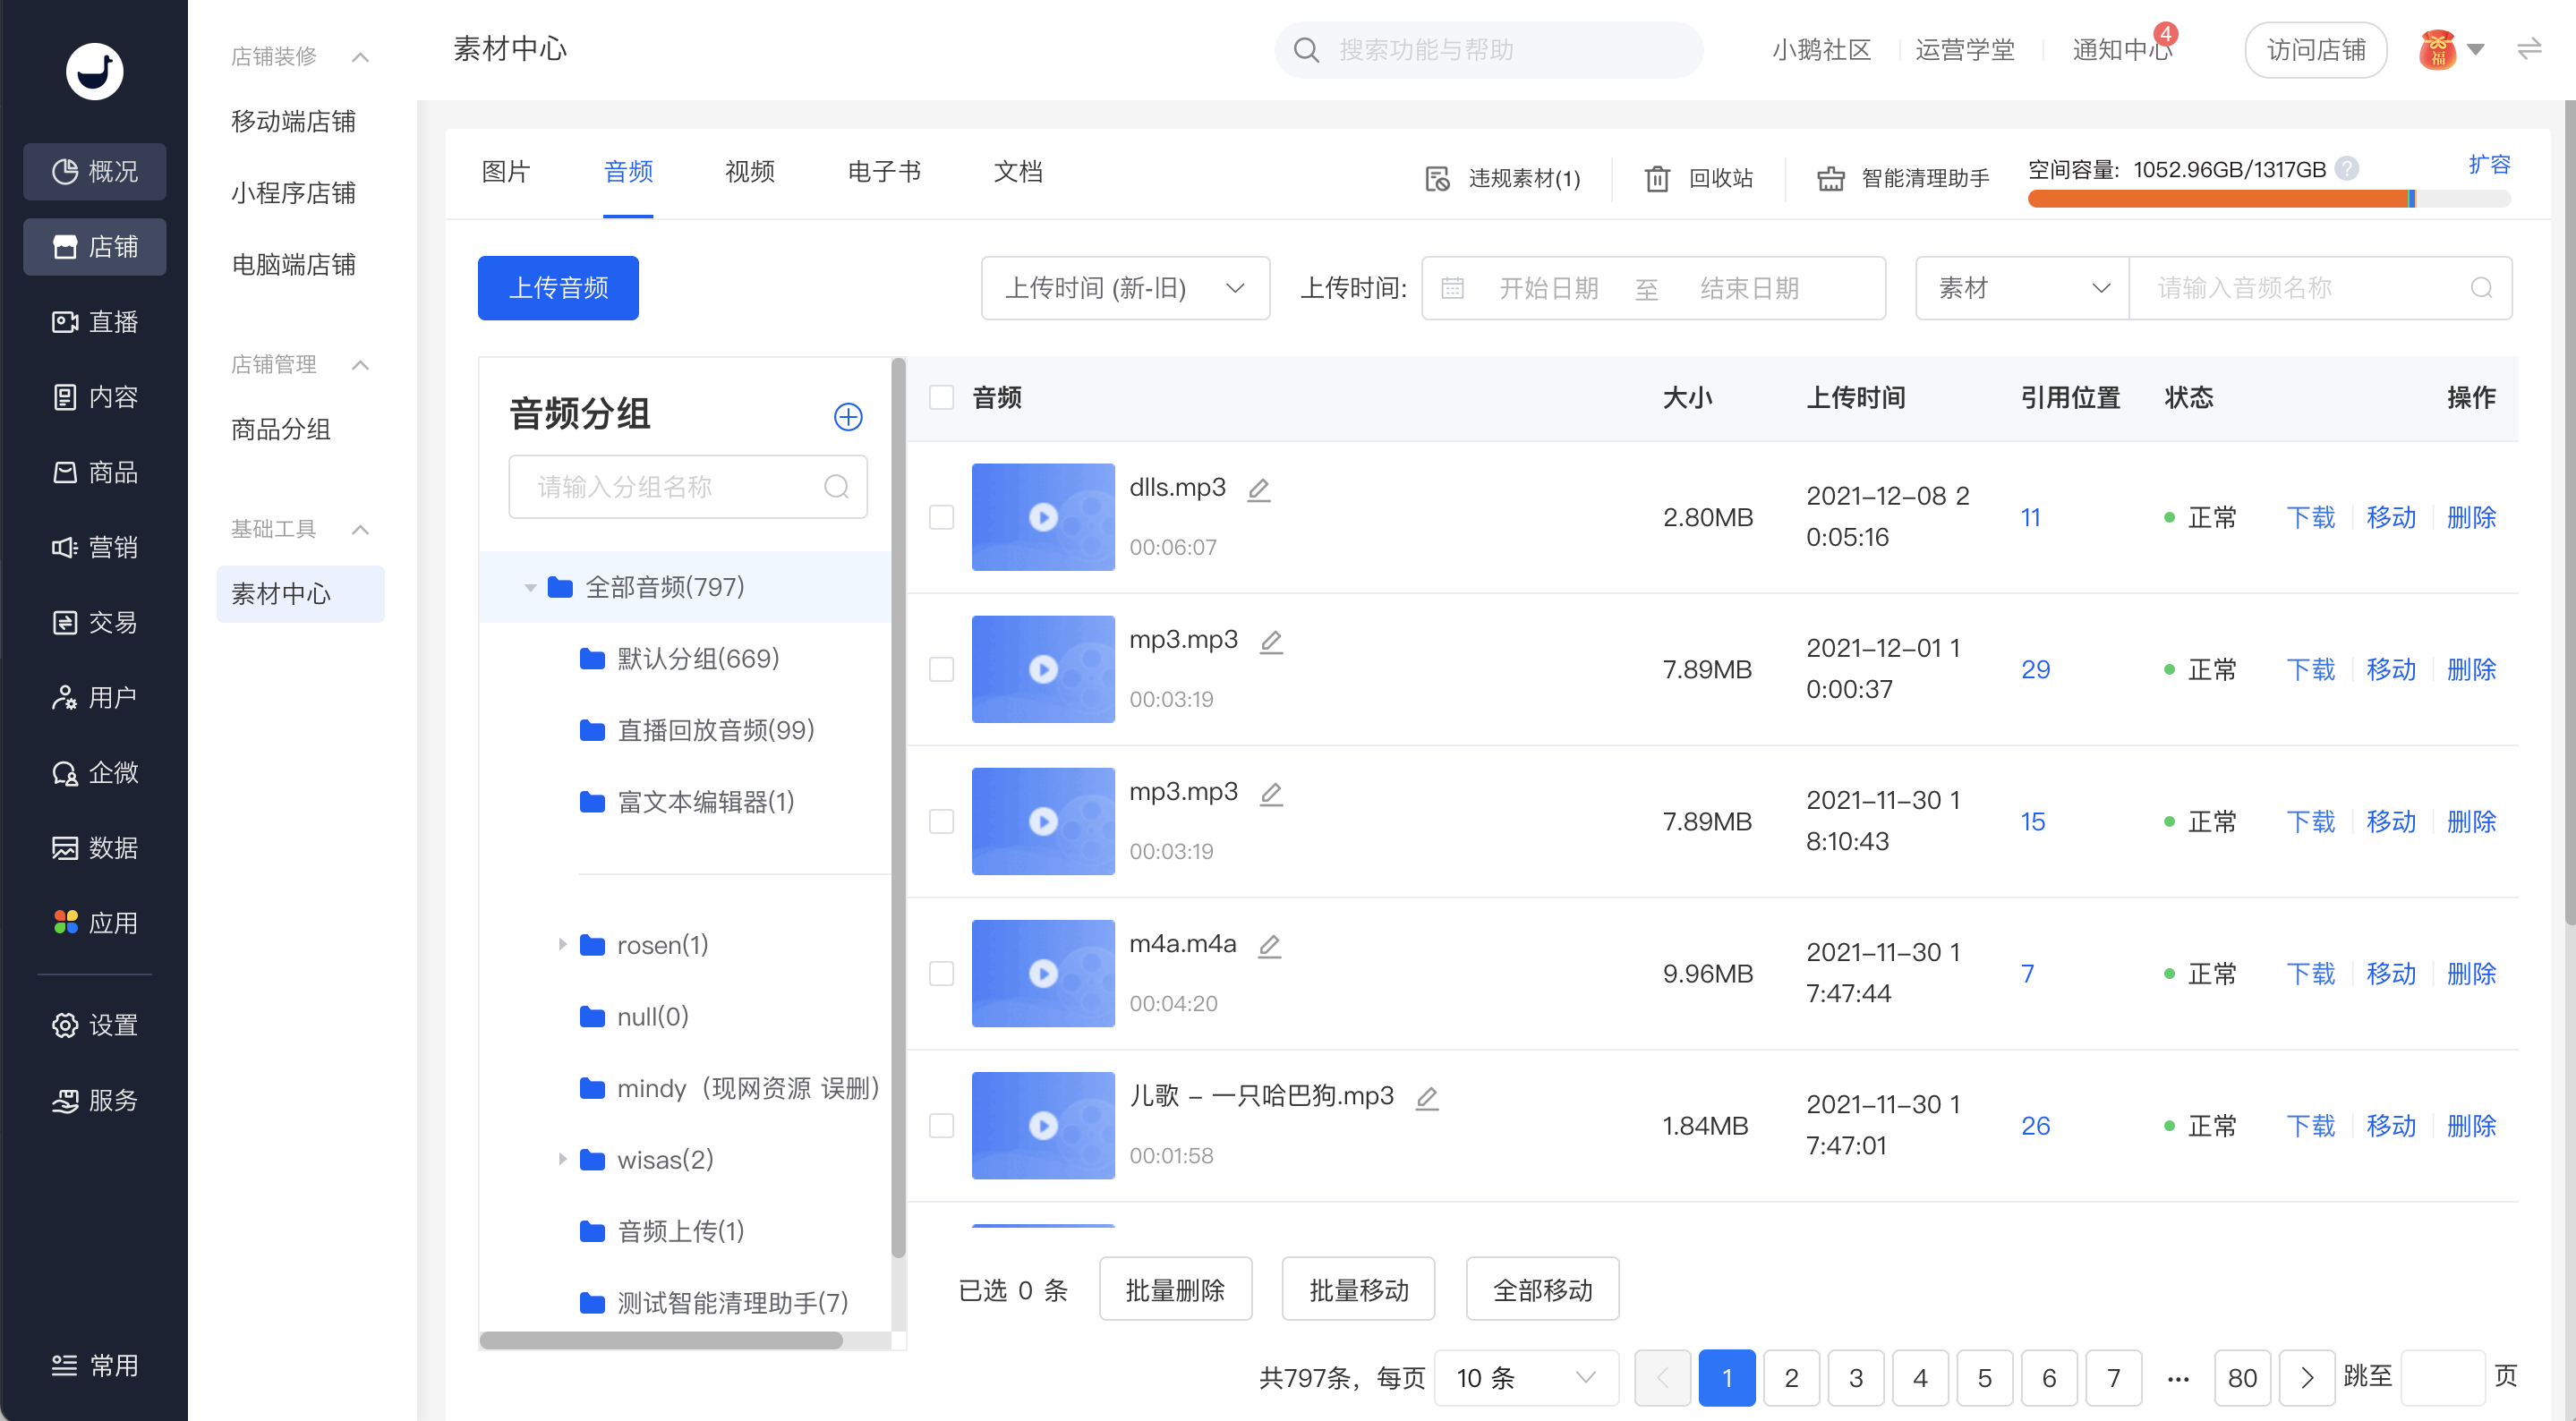Switch to the 电子书 tab
The width and height of the screenshot is (2576, 1421).
click(x=884, y=172)
